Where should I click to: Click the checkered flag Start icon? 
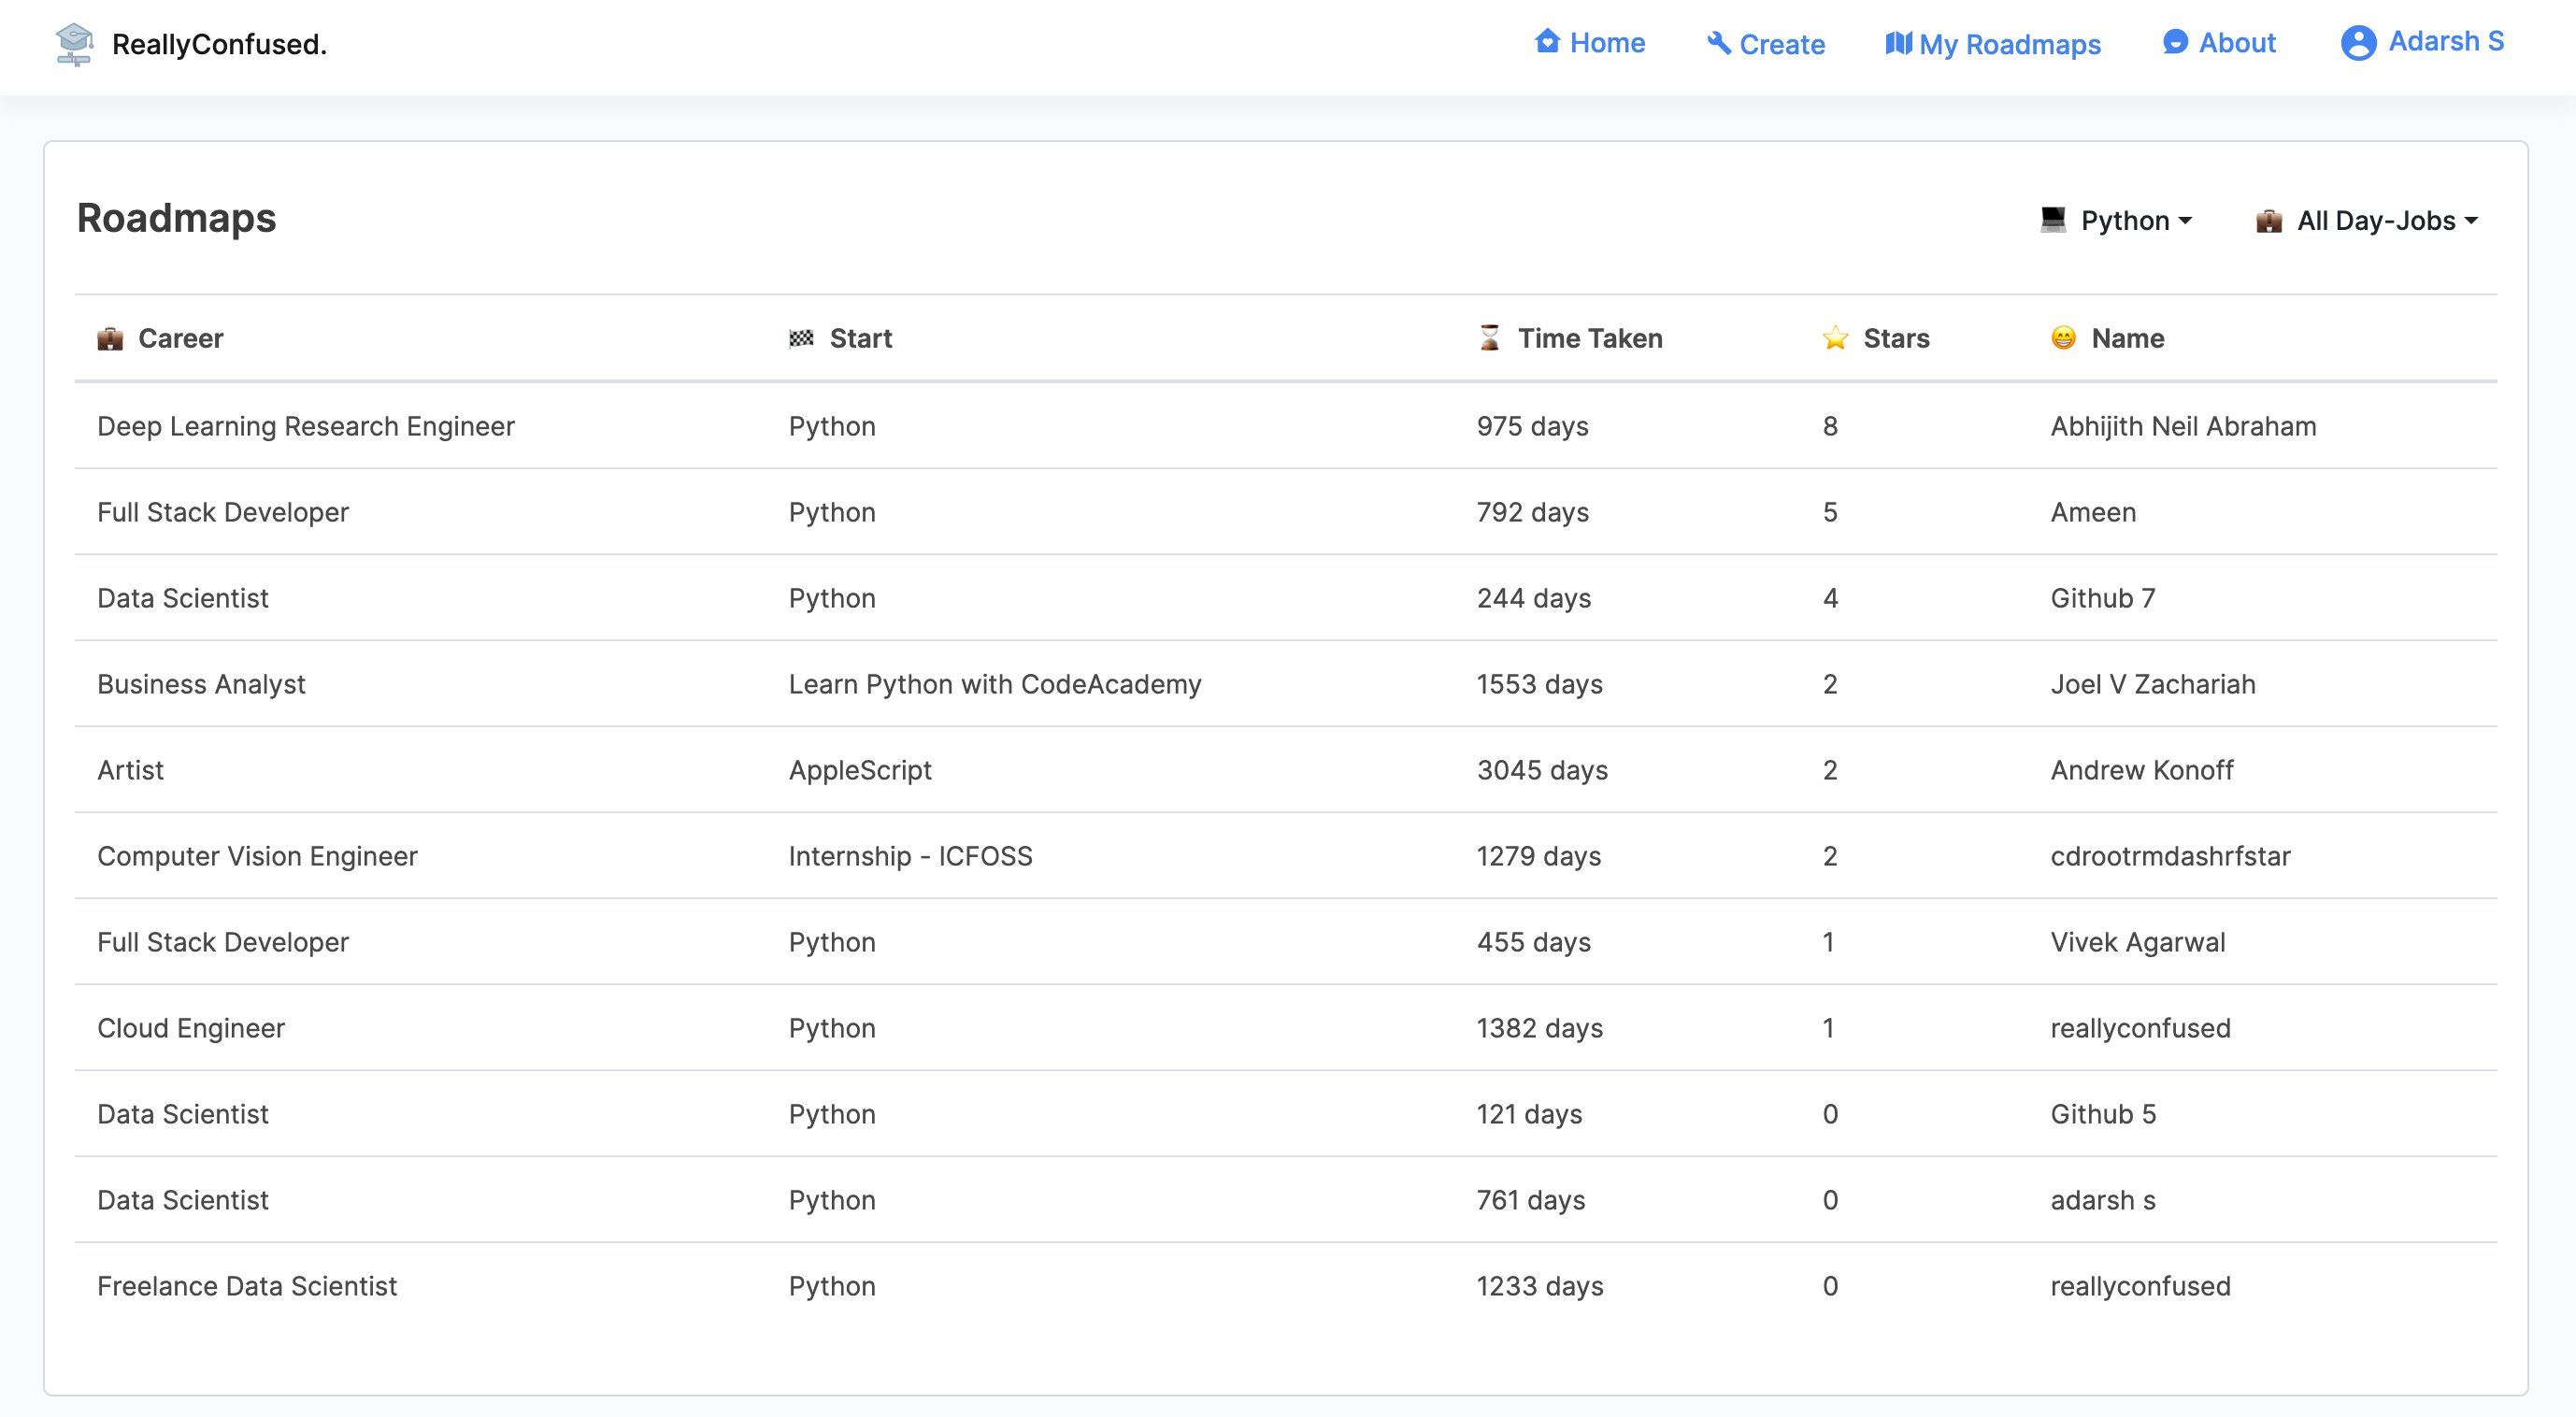tap(801, 338)
